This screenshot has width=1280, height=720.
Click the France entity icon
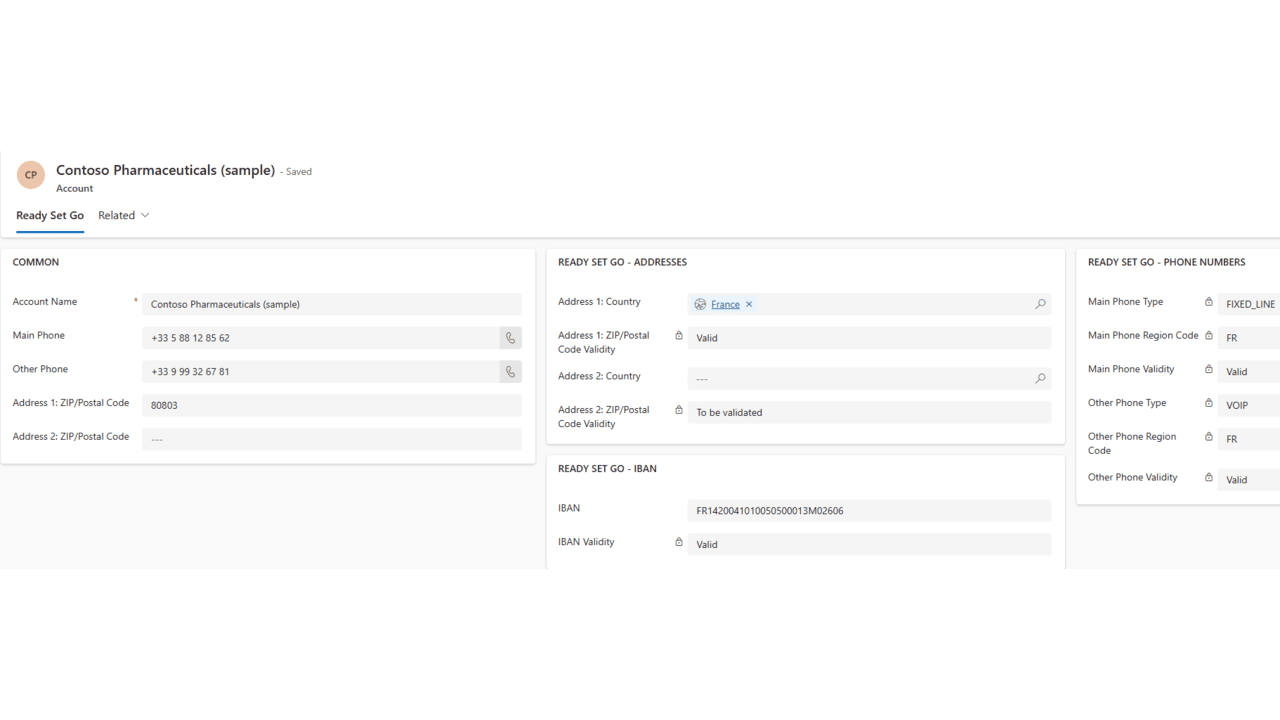[x=700, y=304]
